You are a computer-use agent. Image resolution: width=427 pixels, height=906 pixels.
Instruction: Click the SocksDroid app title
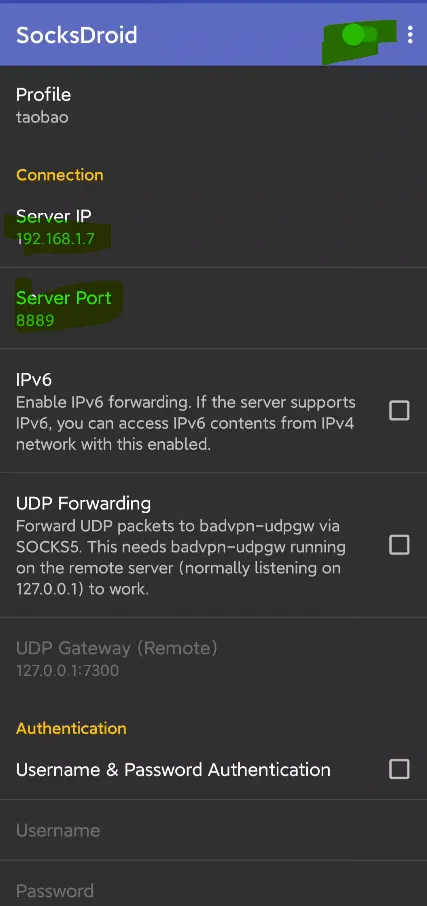pyautogui.click(x=76, y=35)
